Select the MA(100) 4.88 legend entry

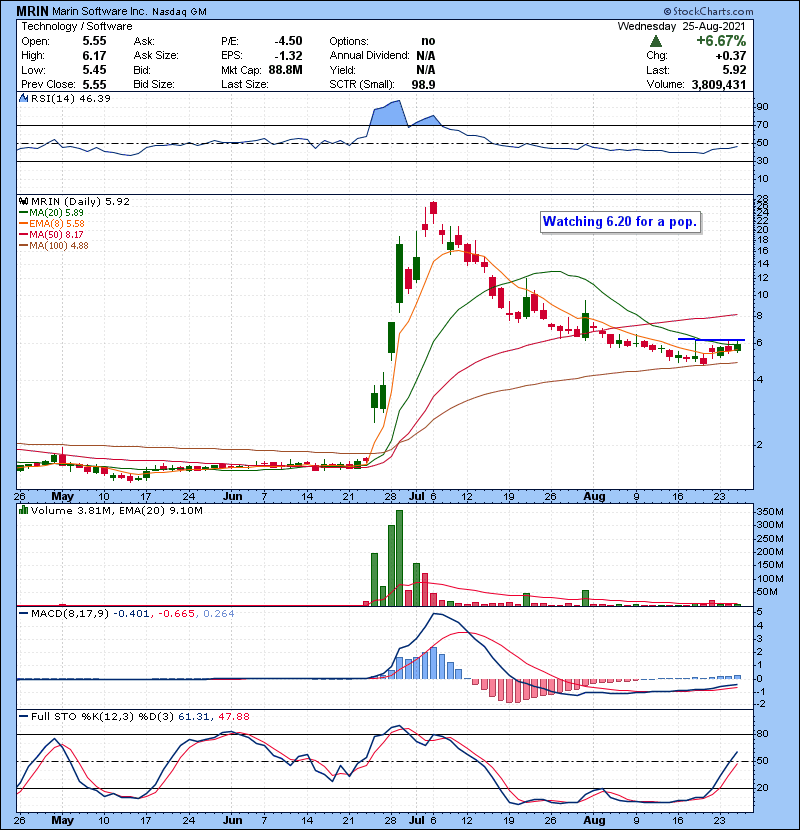click(53, 246)
